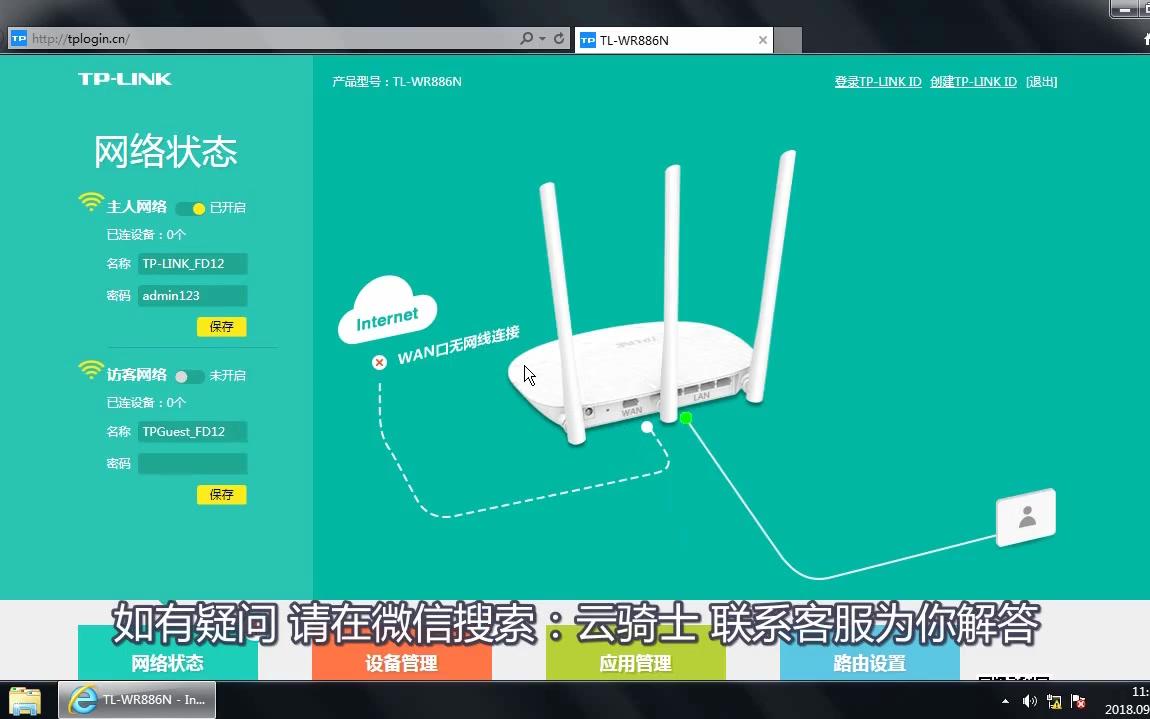This screenshot has width=1150, height=719.
Task: Switch to the 设备管理 tab
Action: tap(401, 662)
